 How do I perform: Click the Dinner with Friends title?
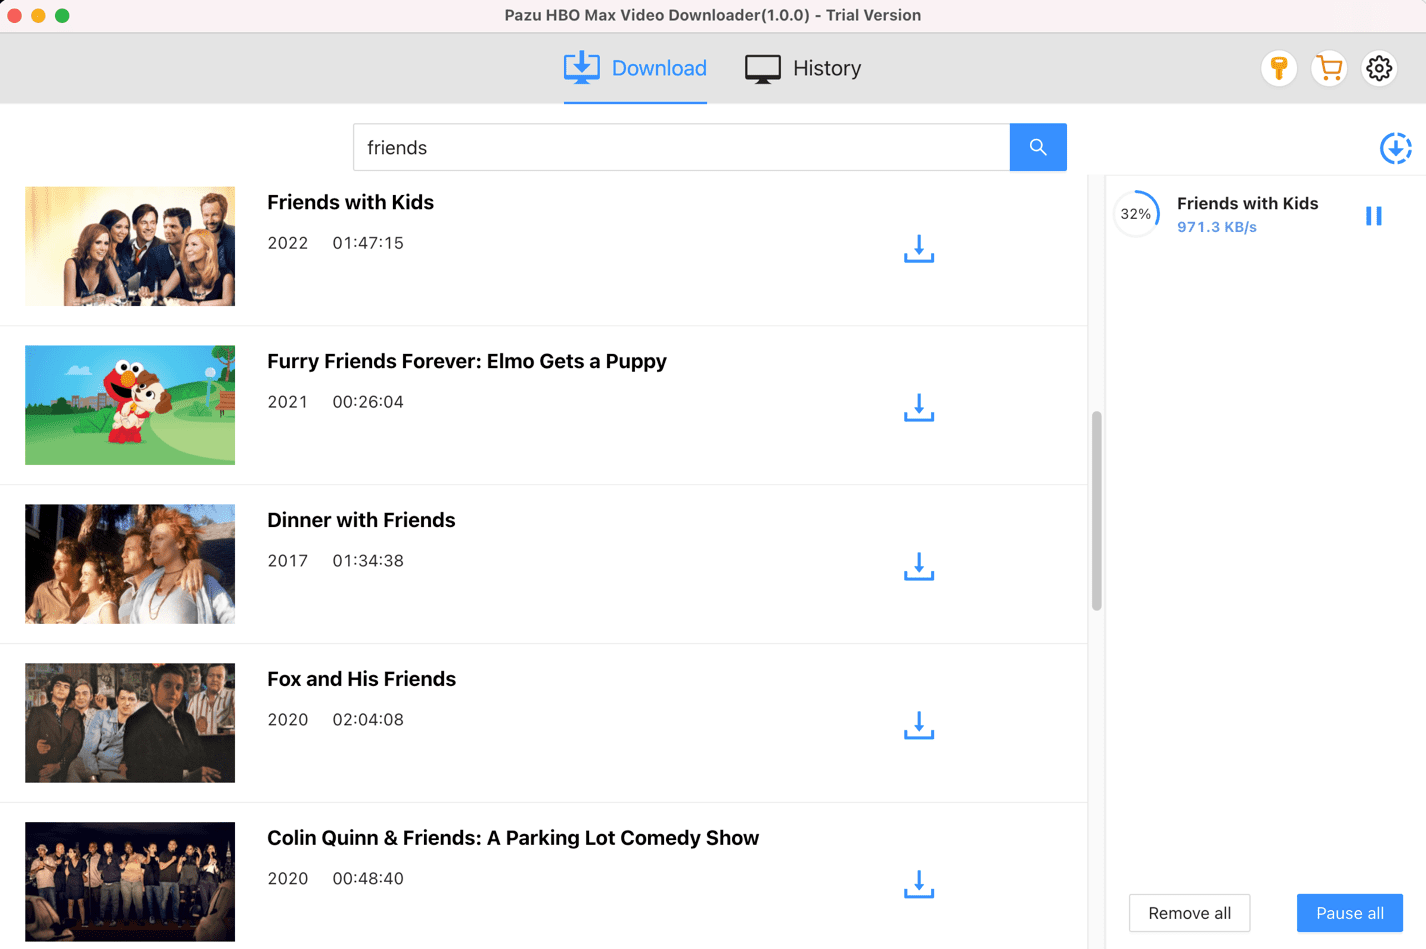click(361, 520)
